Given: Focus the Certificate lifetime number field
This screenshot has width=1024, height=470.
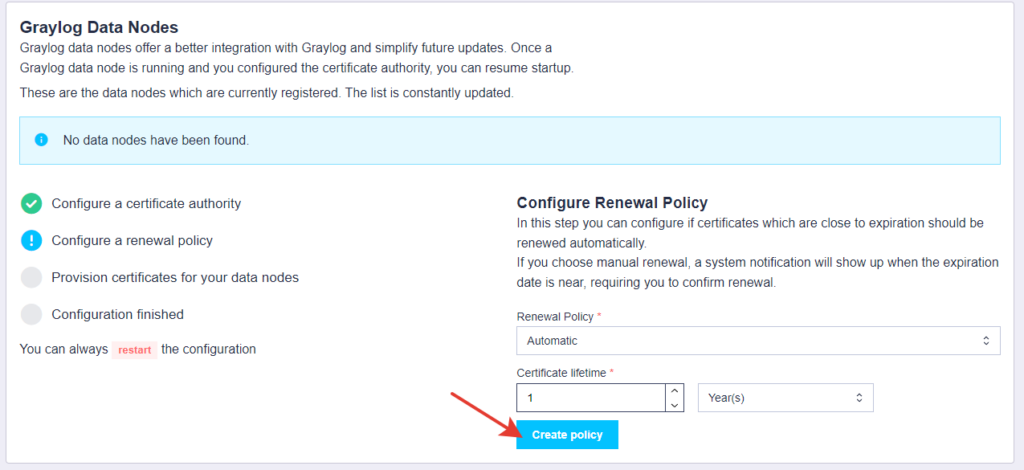Looking at the screenshot, I should point(591,398).
